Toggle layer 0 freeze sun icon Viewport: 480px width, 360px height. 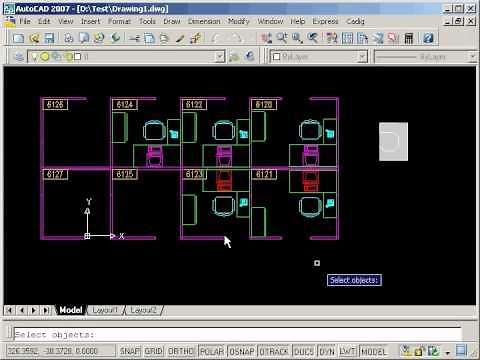(x=44, y=57)
